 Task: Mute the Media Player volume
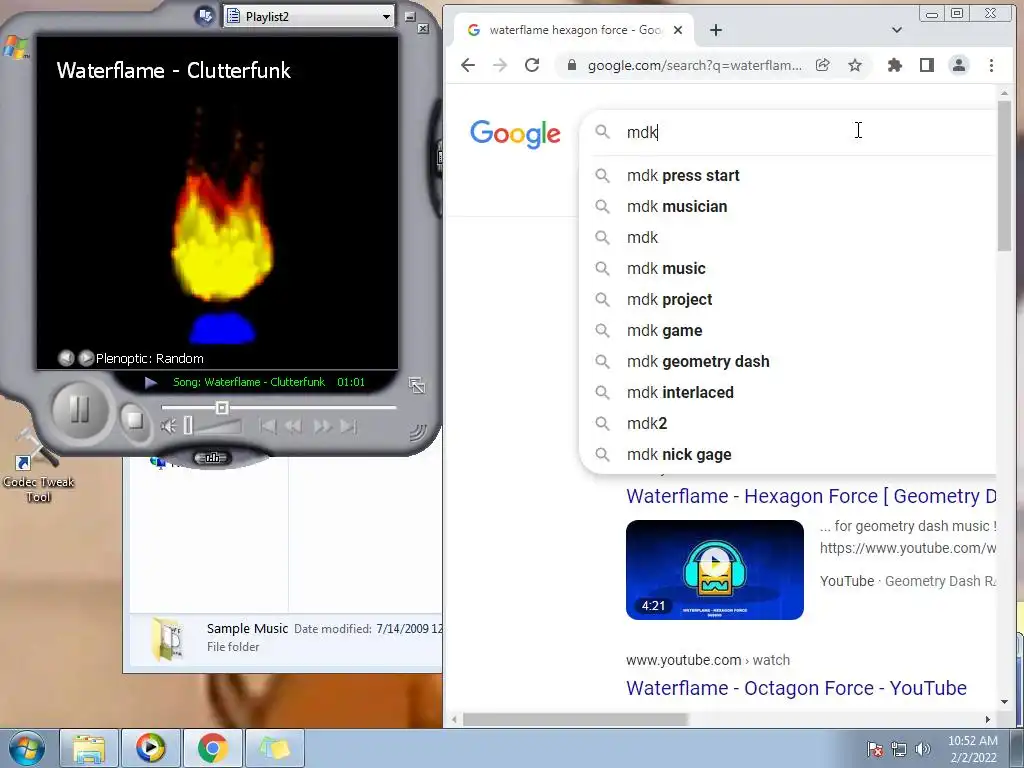tap(168, 426)
